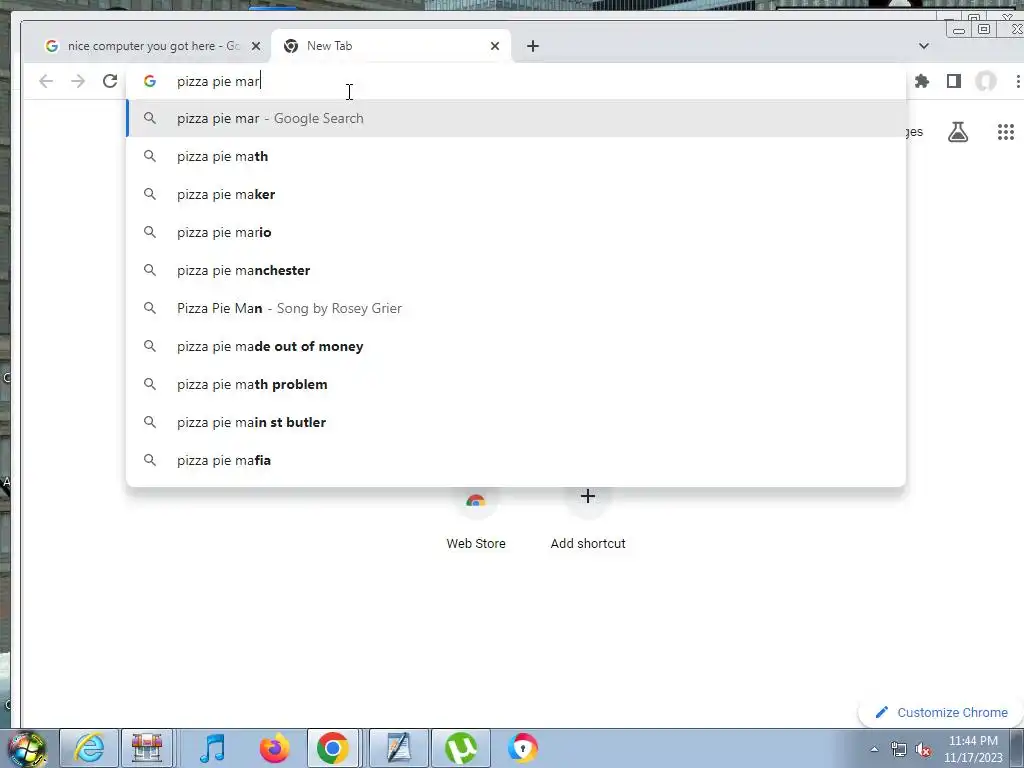
Task: Choose the 'pizza pie mafia' suggestion
Action: point(516,460)
